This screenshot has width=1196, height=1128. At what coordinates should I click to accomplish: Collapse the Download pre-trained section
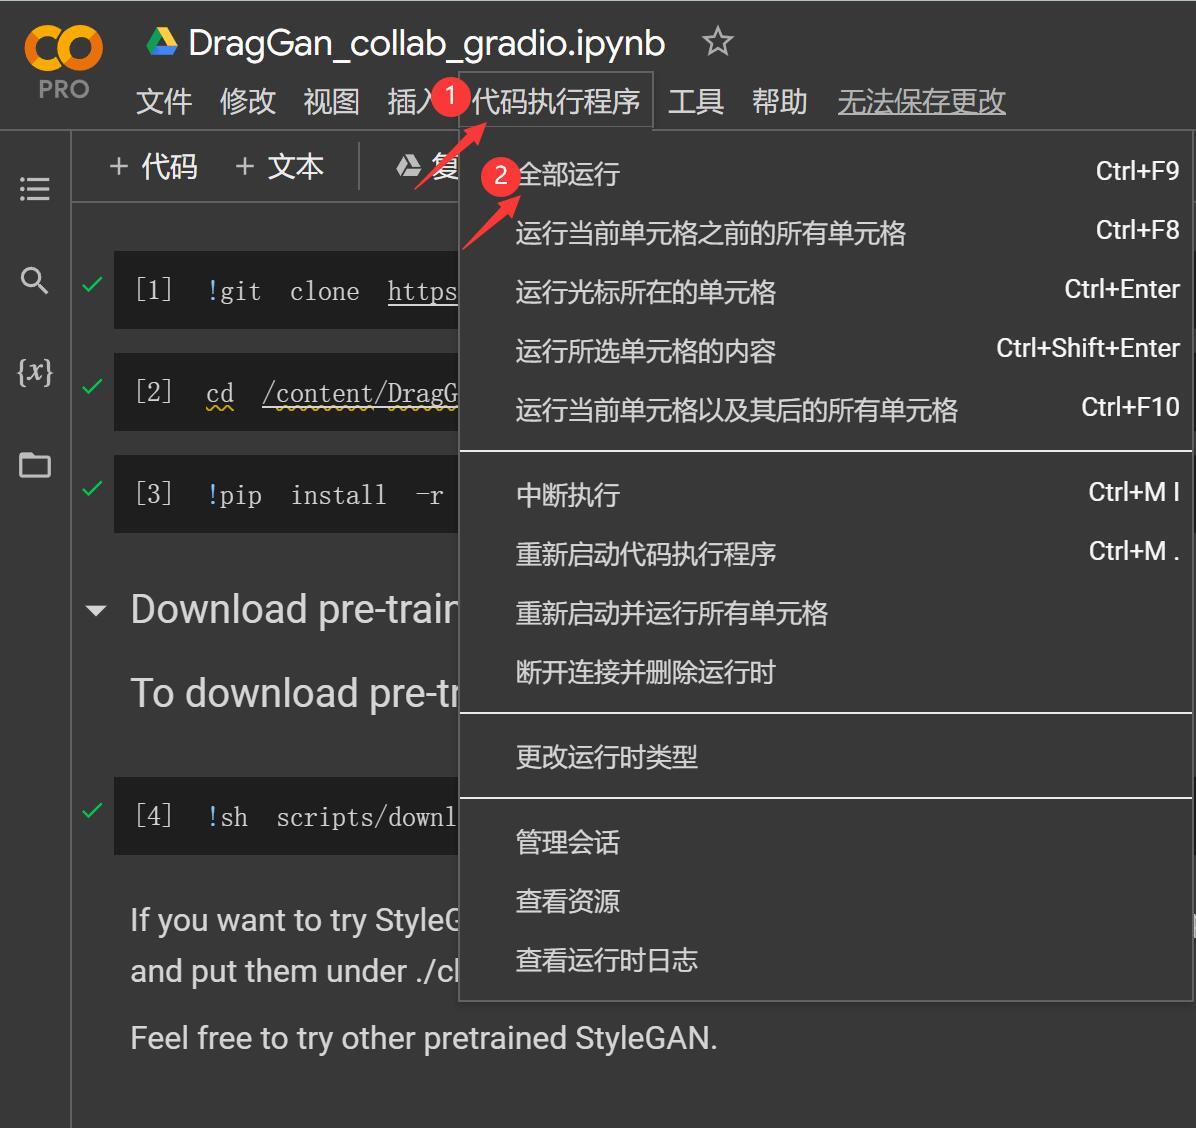(x=96, y=611)
